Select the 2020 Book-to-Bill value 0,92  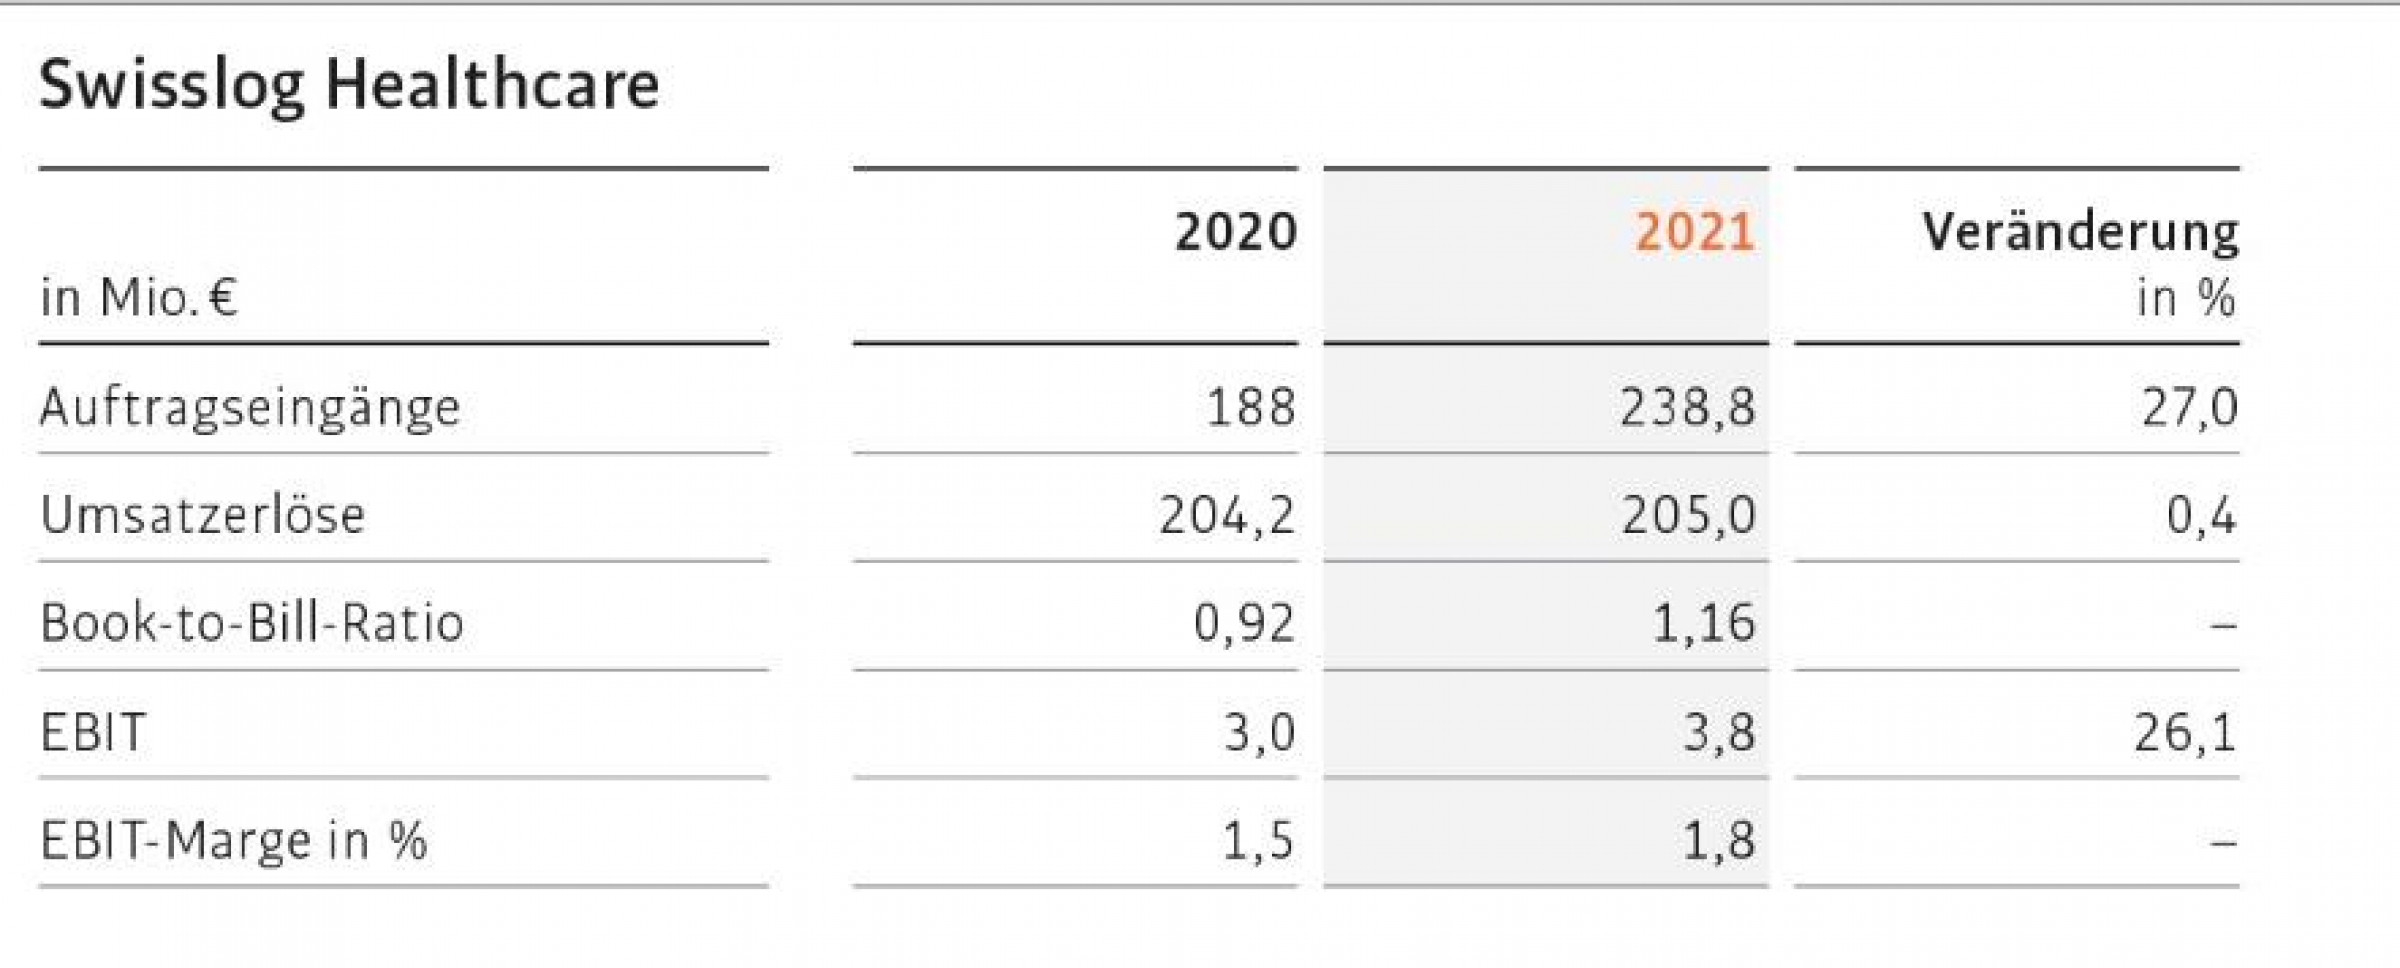tap(1244, 623)
